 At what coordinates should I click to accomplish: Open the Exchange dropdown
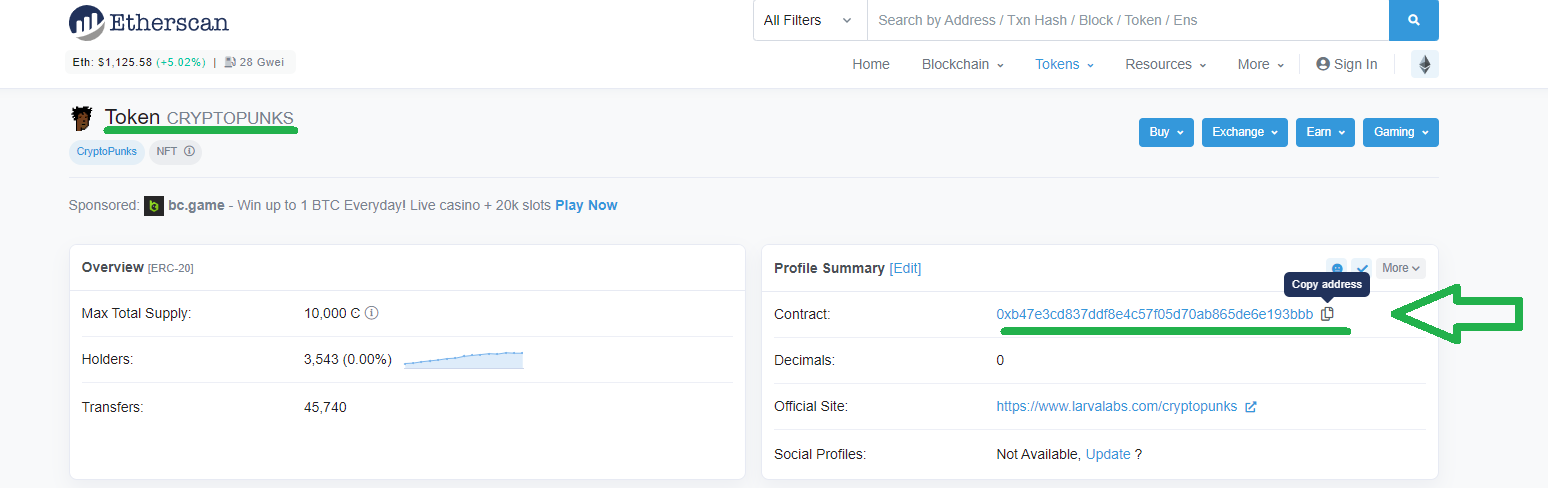pos(1245,132)
